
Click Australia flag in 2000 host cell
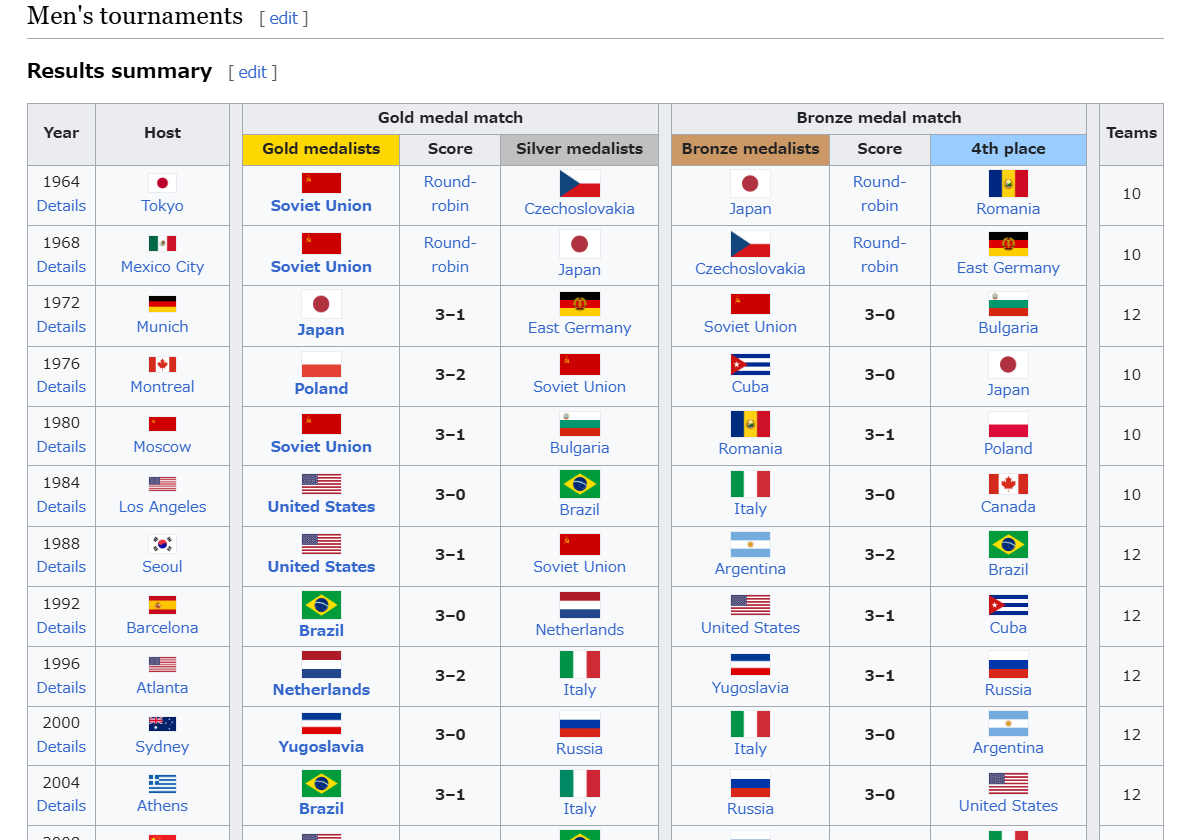click(x=162, y=723)
